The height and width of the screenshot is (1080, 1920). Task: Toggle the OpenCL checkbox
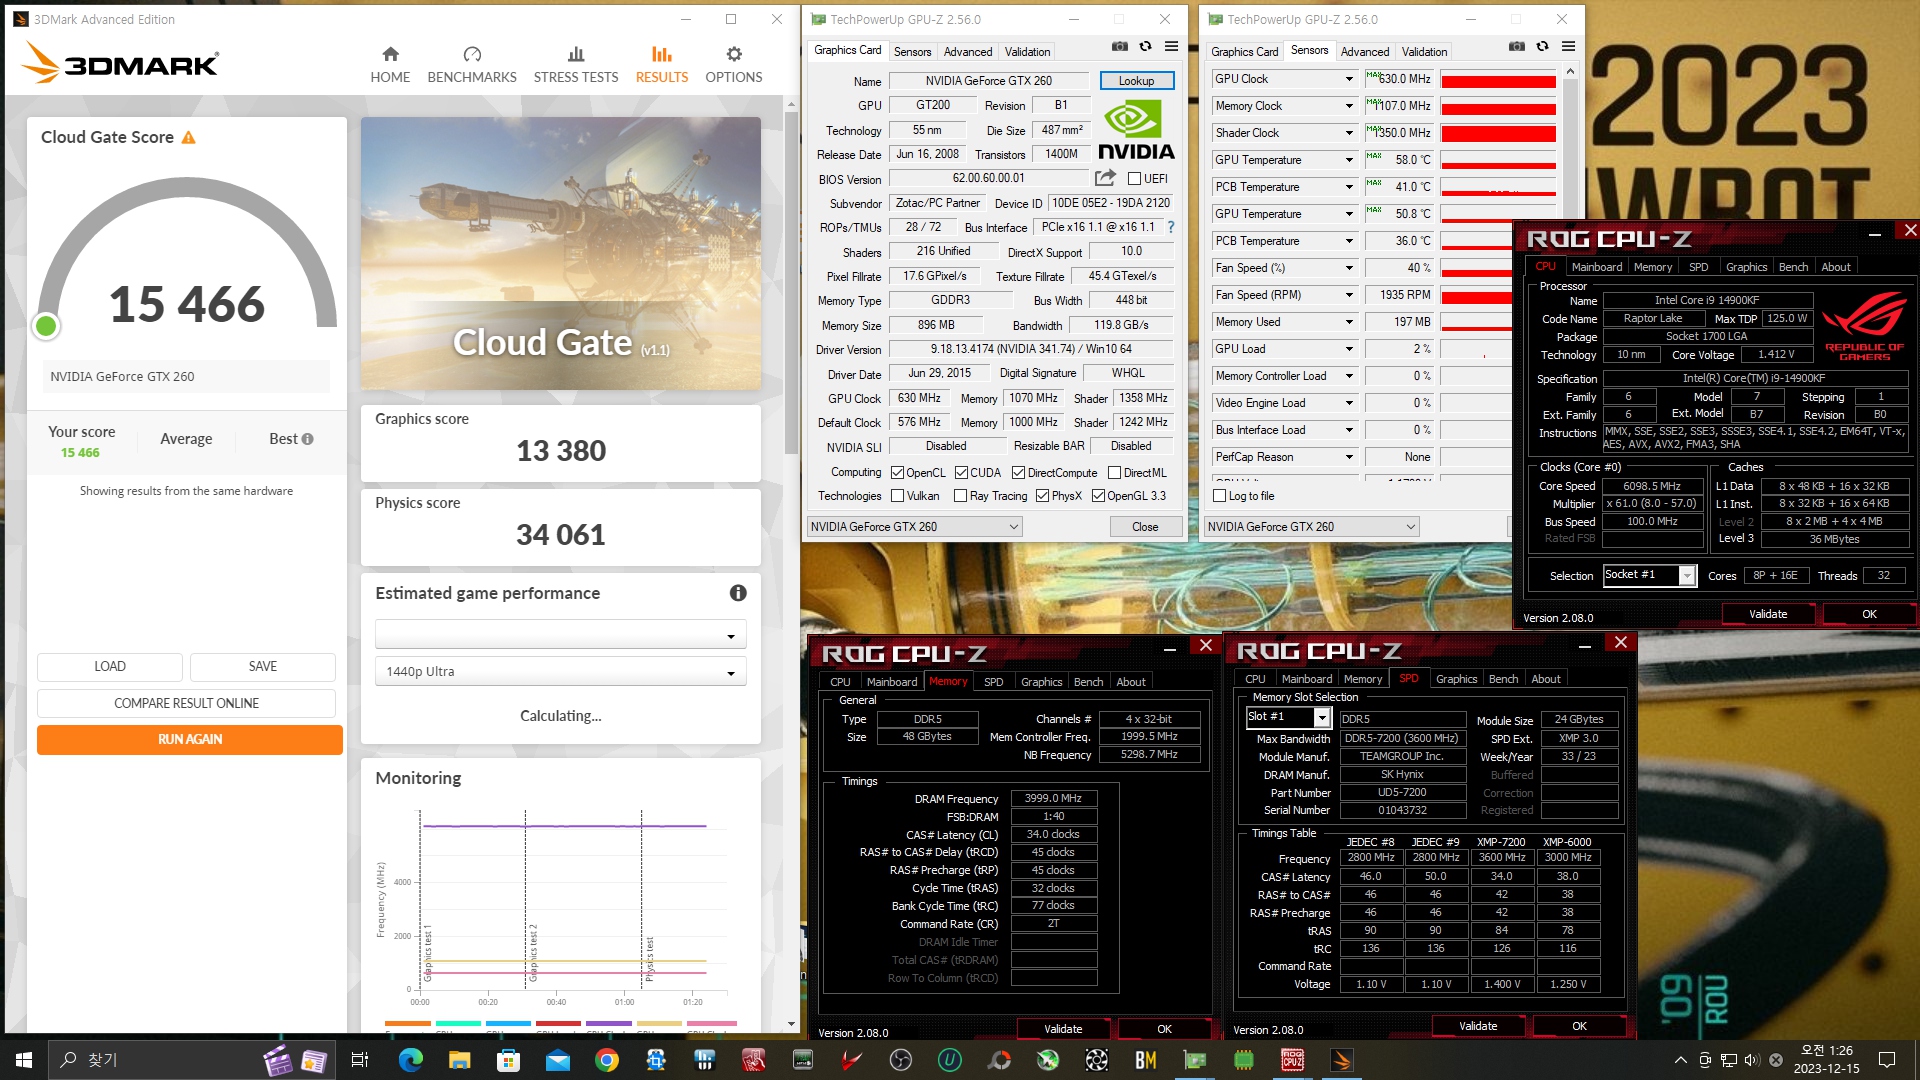[898, 473]
